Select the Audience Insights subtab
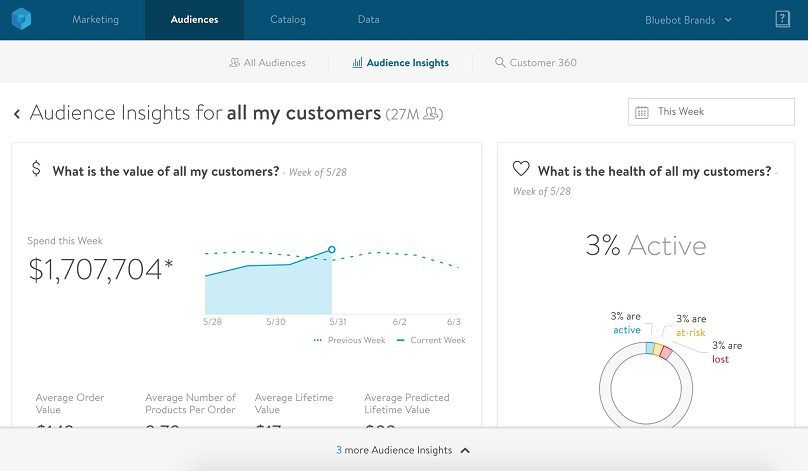Viewport: 808px width, 471px height. tap(400, 63)
